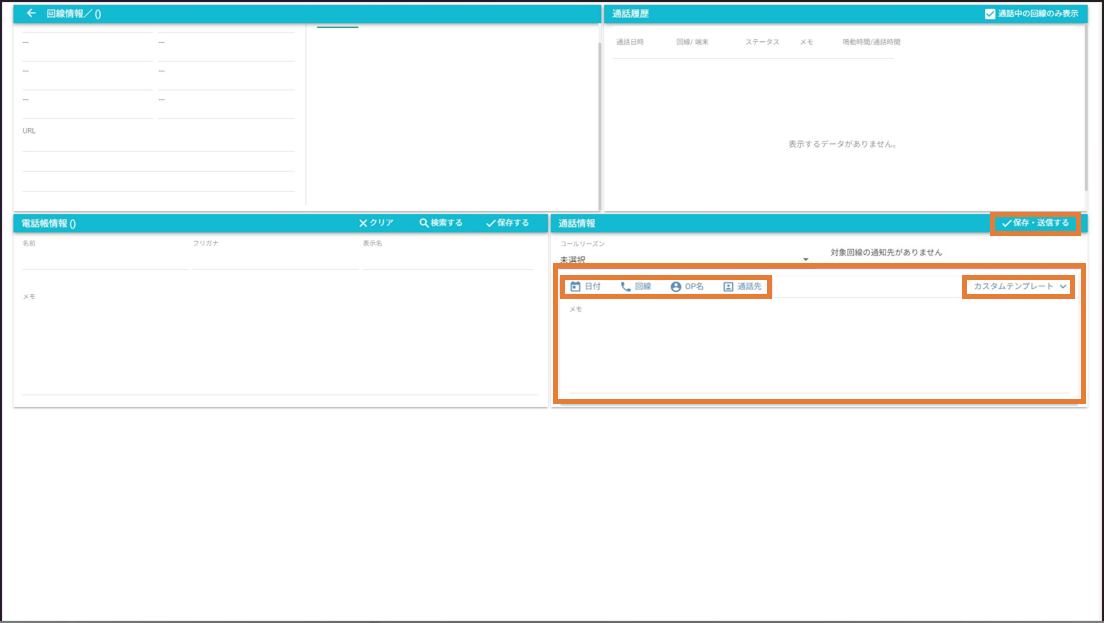Click the フリガナ input field
Image resolution: width=1104 pixels, height=623 pixels.
click(275, 261)
